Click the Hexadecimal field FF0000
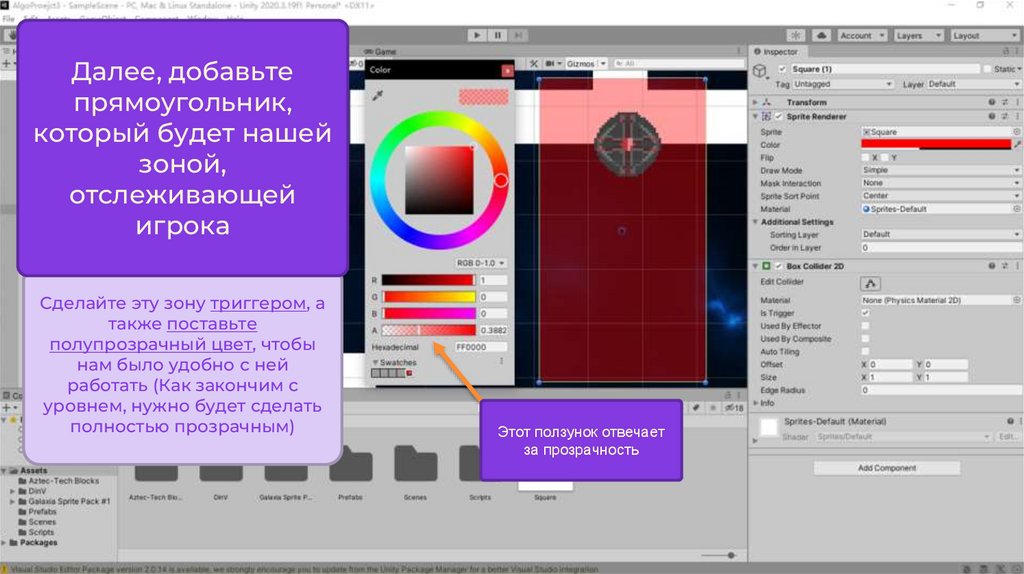Image resolution: width=1024 pixels, height=574 pixels. (x=481, y=347)
